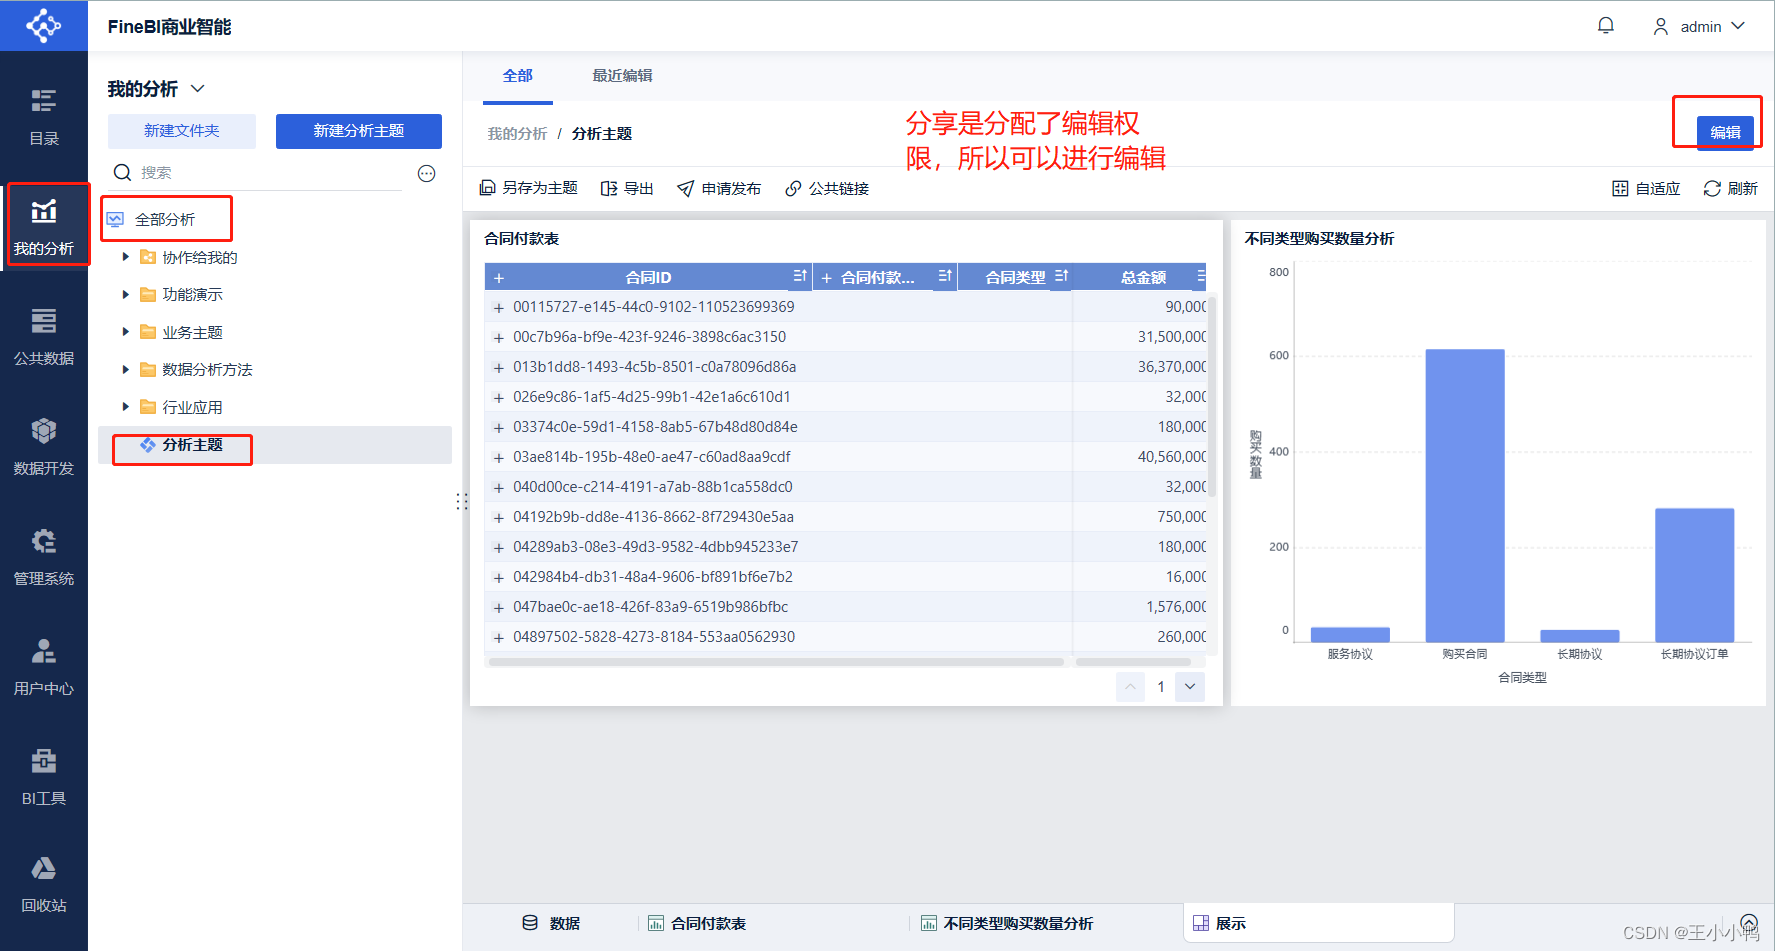Switch to the 最近编辑 tab
This screenshot has height=951, width=1775.
622,76
